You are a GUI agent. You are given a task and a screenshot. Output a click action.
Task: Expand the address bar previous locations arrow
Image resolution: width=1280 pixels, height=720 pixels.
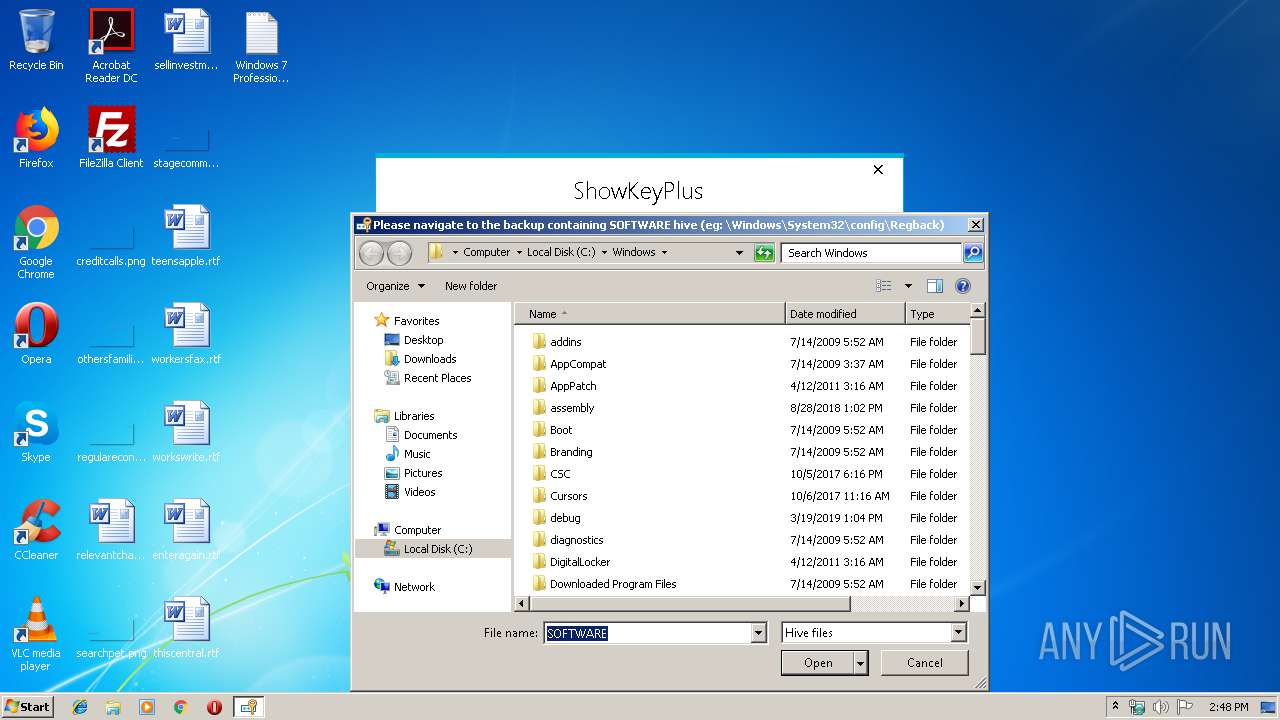coord(740,253)
